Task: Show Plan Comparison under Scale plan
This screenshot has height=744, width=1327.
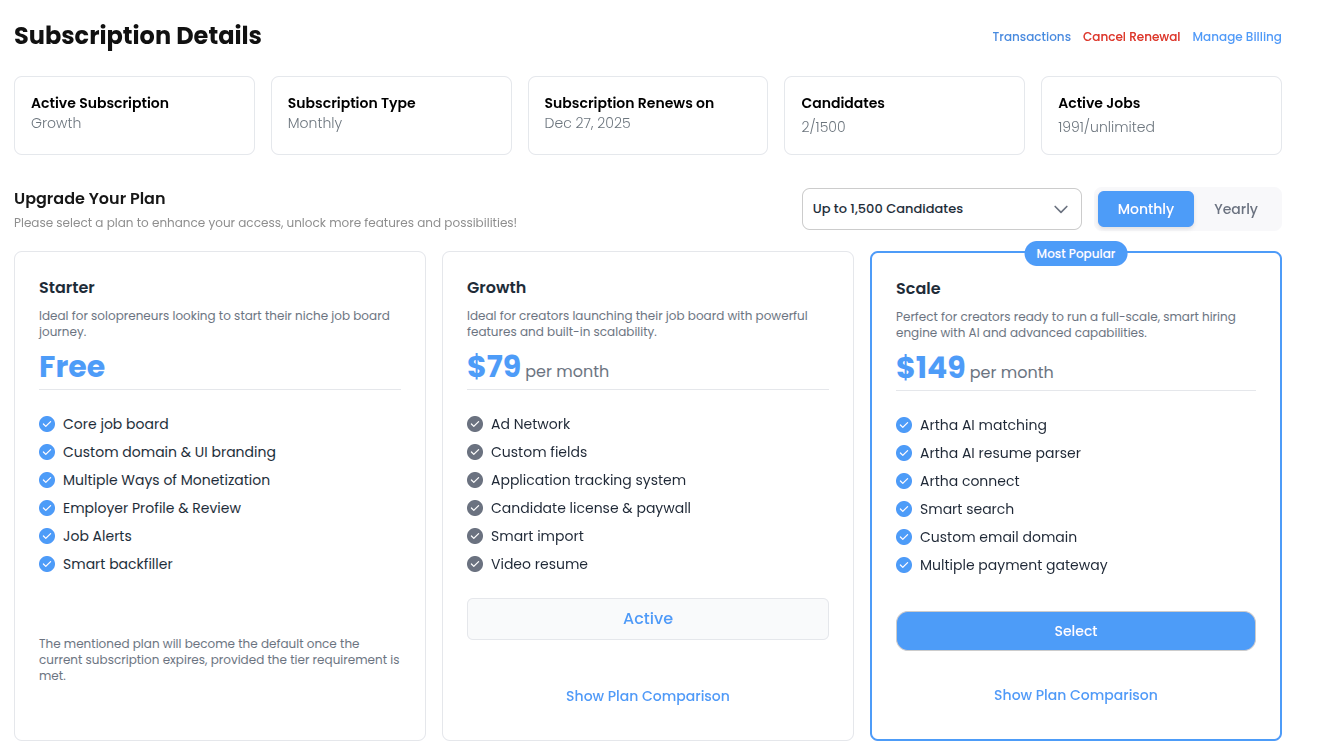Action: [x=1075, y=695]
